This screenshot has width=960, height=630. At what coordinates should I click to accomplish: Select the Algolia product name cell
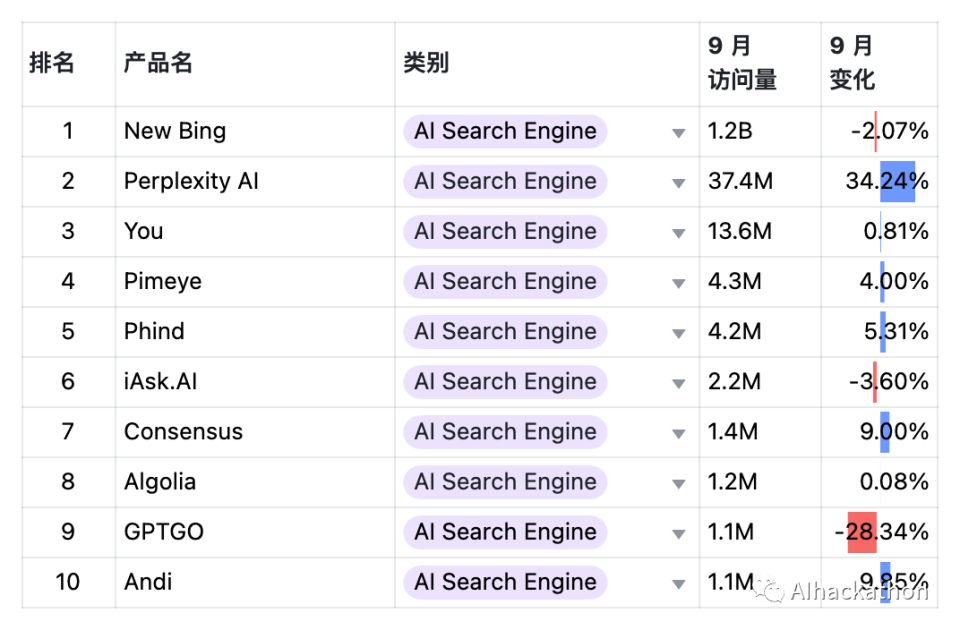160,482
